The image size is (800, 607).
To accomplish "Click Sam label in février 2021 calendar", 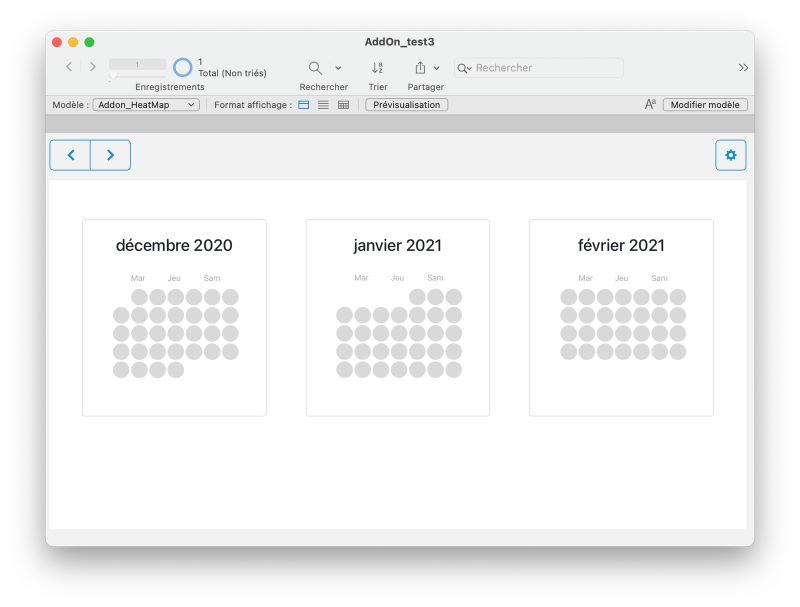I will click(659, 278).
